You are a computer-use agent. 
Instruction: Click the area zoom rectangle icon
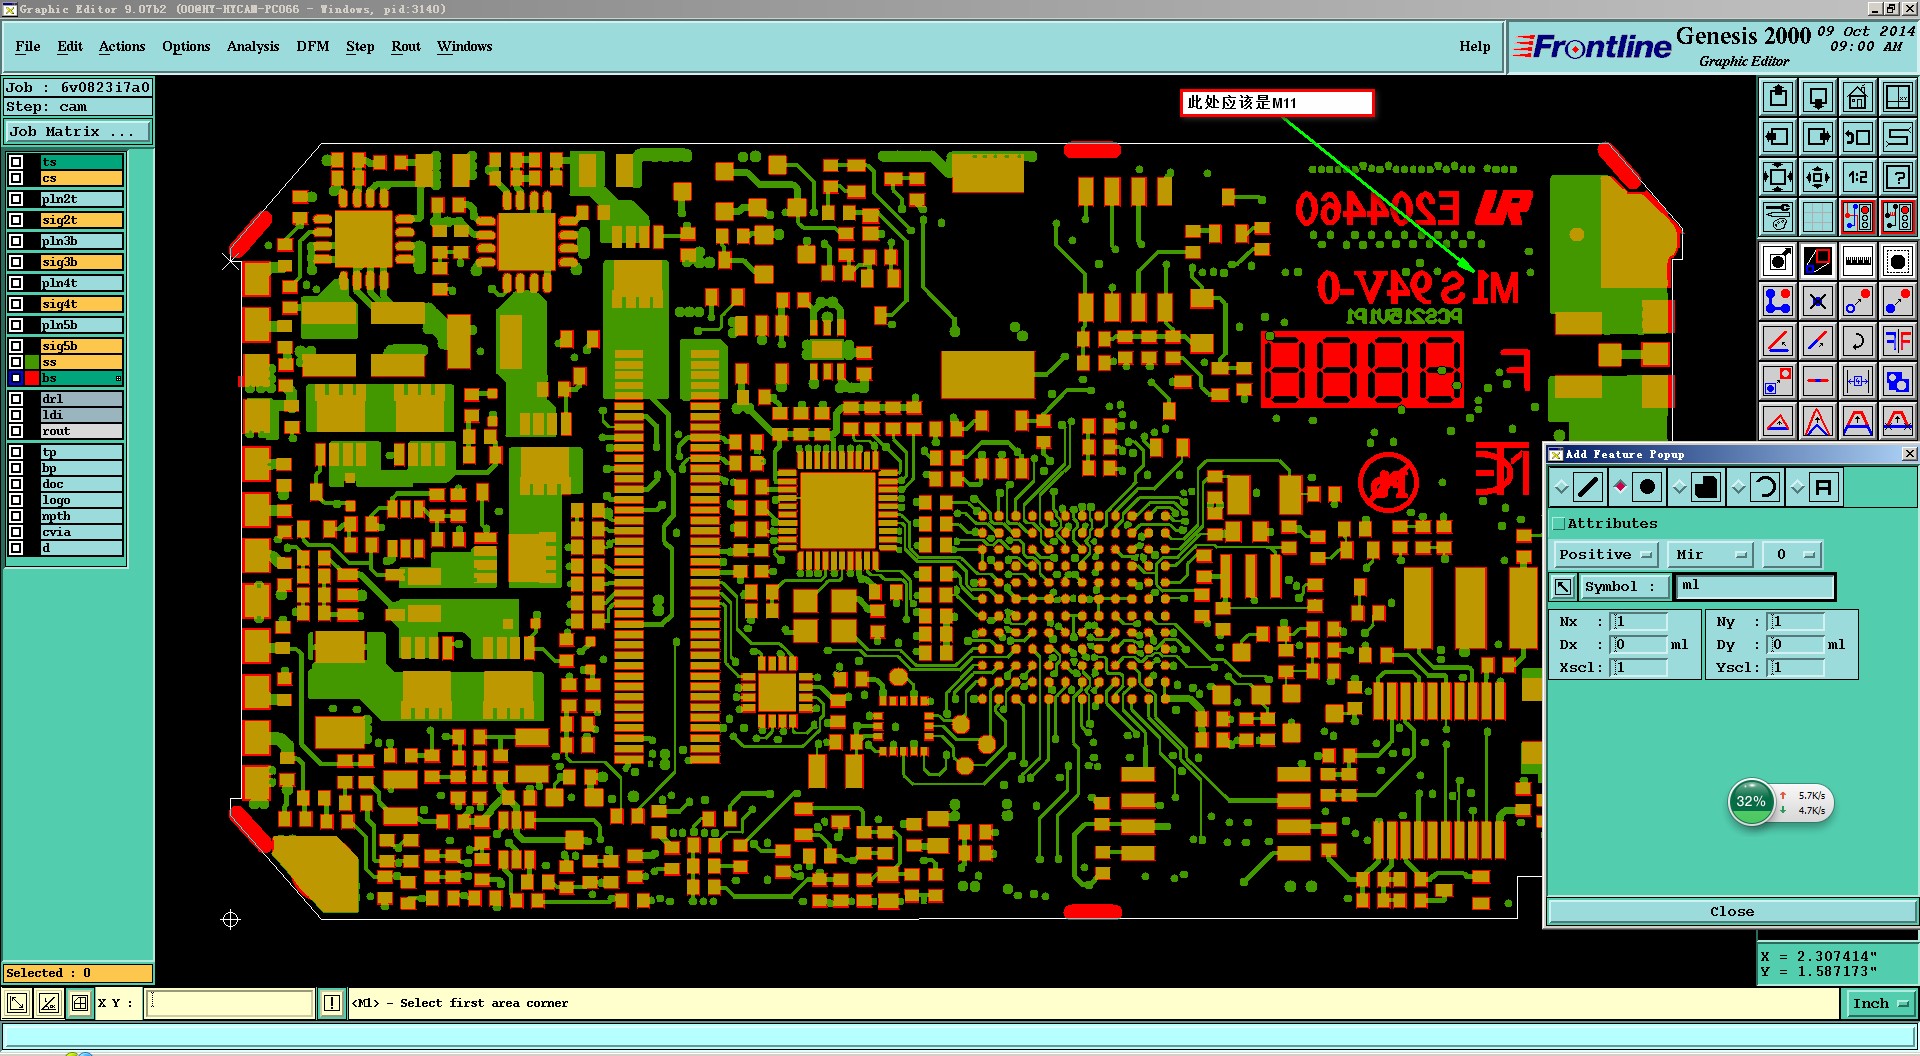tap(1818, 262)
